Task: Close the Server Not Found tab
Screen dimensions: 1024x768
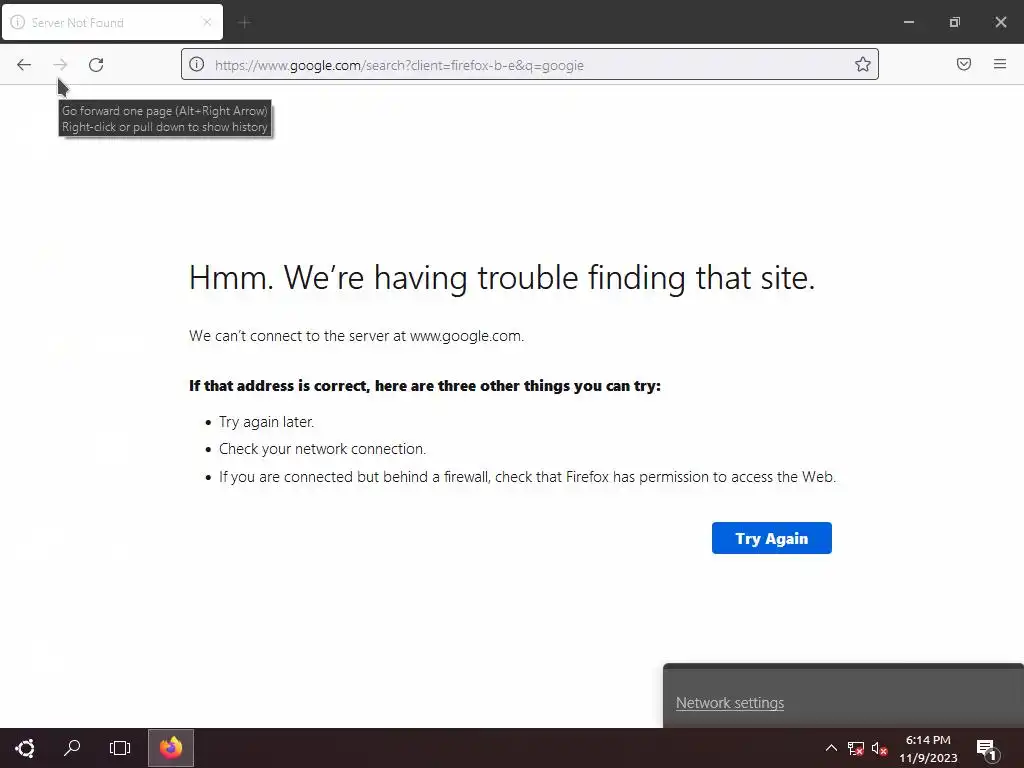Action: click(x=207, y=22)
